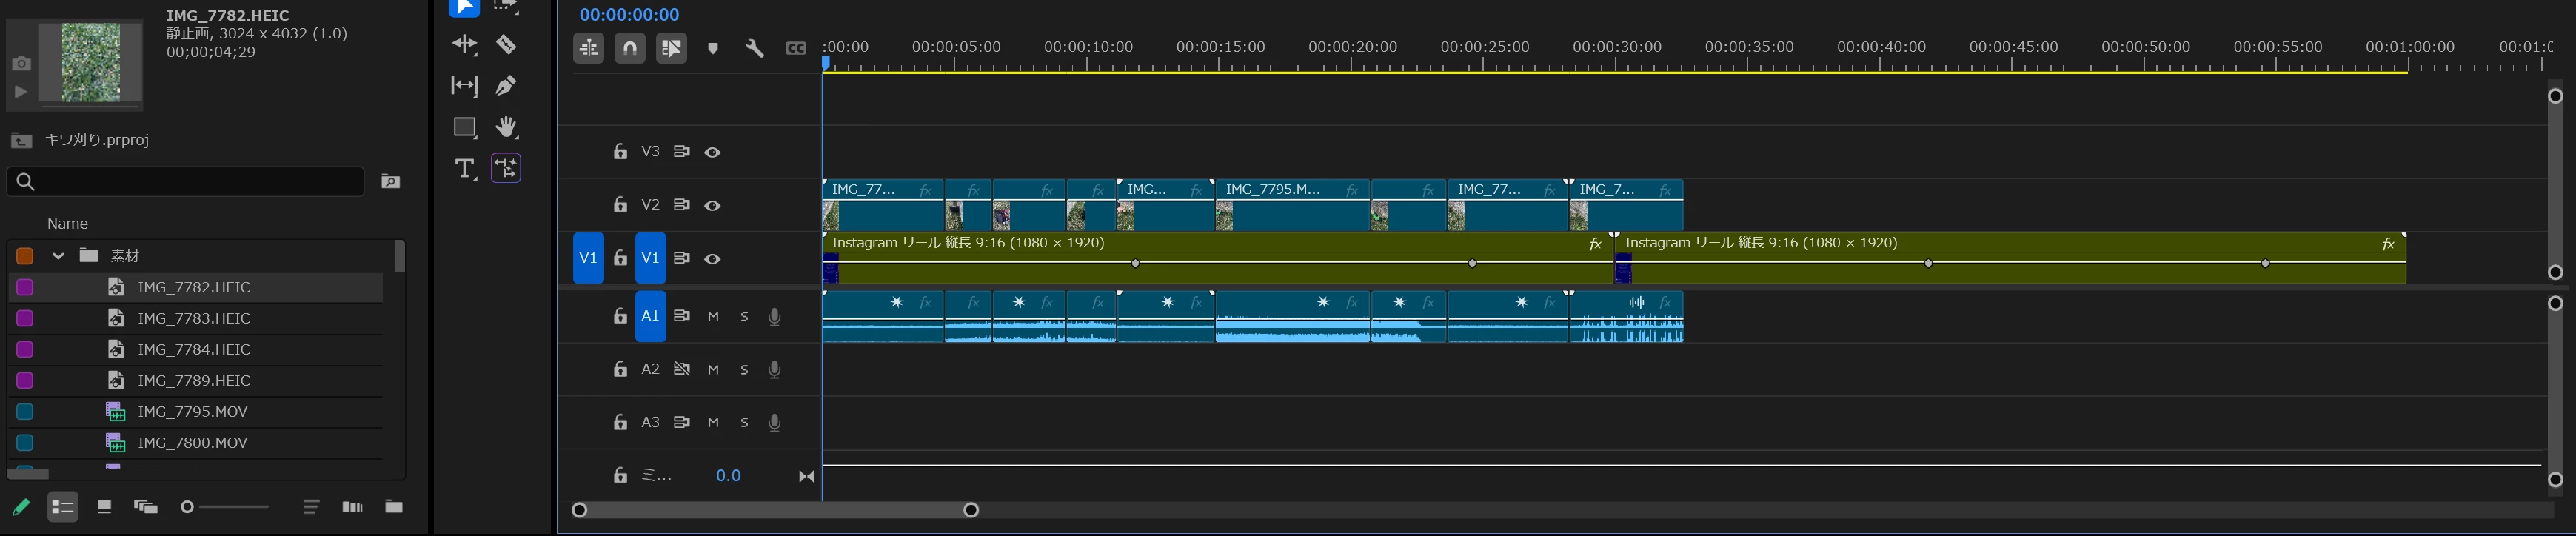Solo track A2 with S button
The width and height of the screenshot is (2576, 536).
point(744,369)
